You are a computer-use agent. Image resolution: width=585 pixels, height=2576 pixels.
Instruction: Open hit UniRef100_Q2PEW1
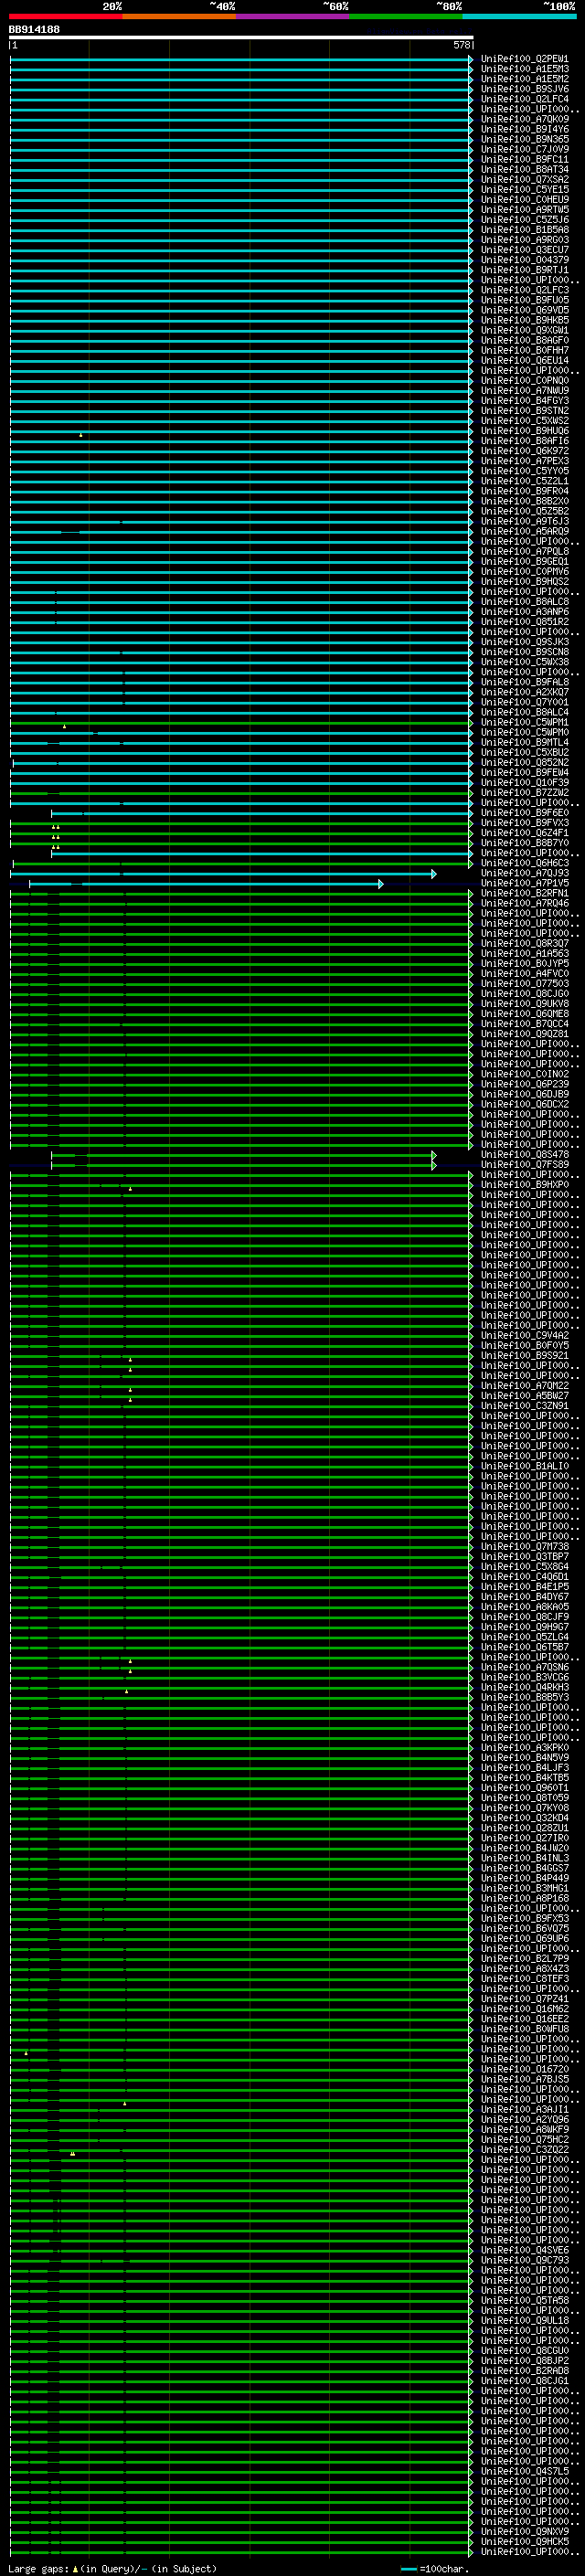click(x=524, y=59)
